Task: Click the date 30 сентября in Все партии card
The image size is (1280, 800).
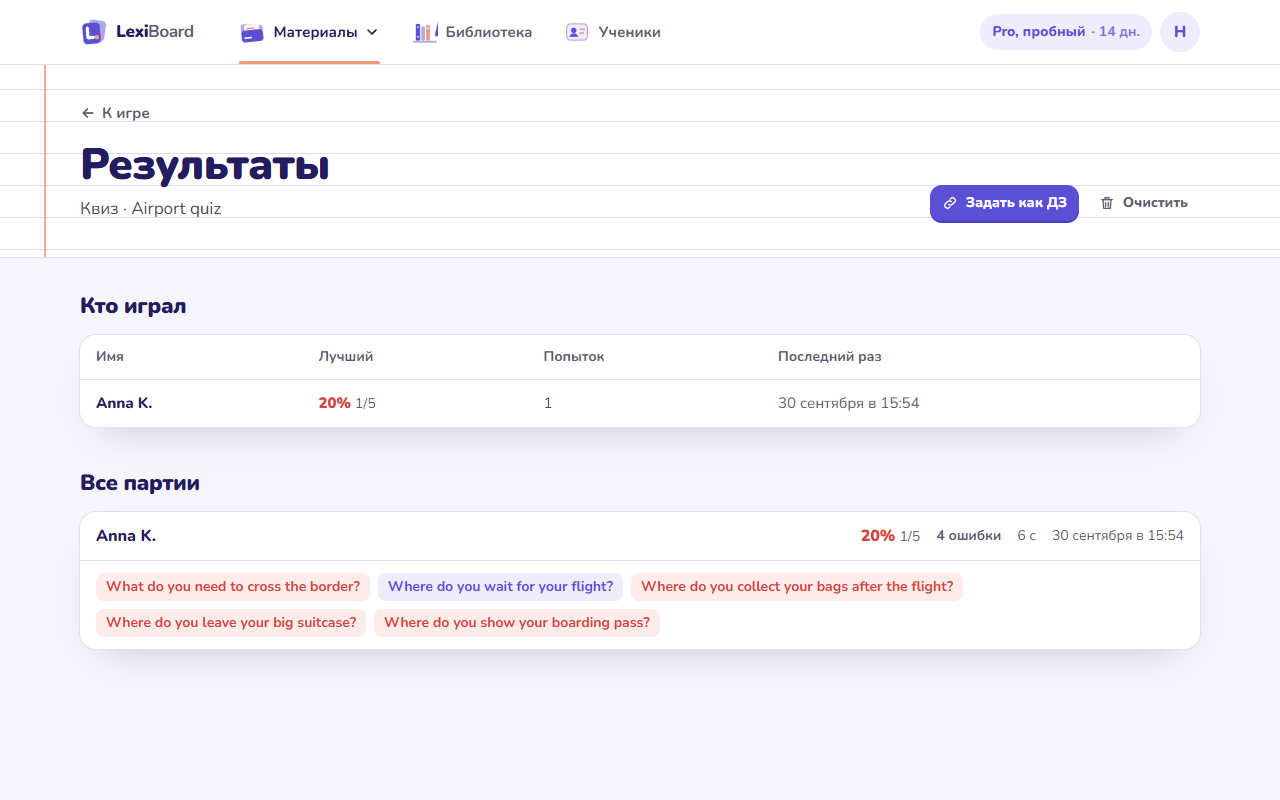Action: click(1118, 536)
